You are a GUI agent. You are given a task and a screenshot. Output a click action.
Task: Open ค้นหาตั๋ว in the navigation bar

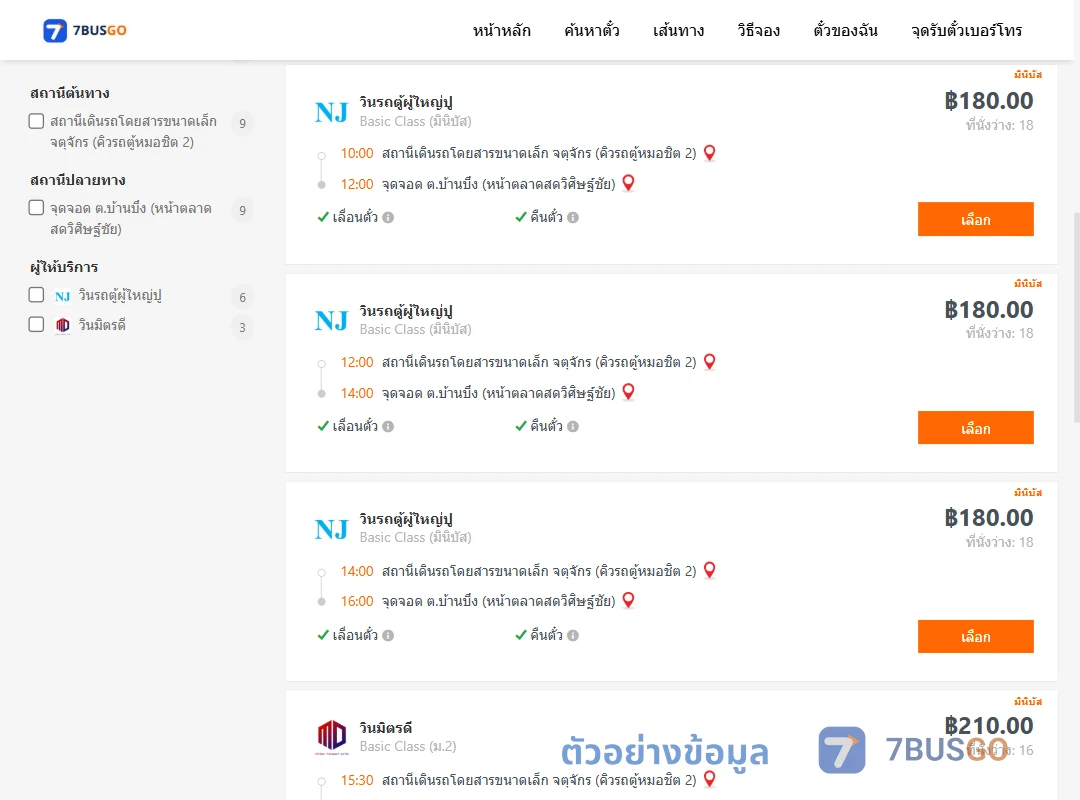(x=592, y=30)
